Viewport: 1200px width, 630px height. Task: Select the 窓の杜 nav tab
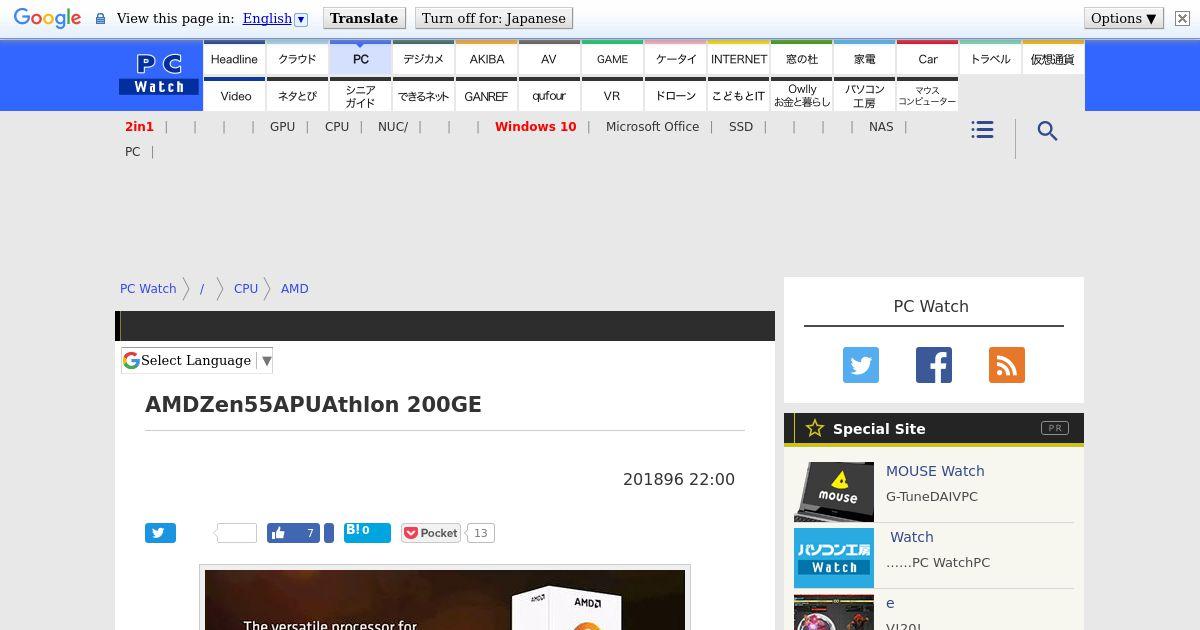tap(802, 59)
